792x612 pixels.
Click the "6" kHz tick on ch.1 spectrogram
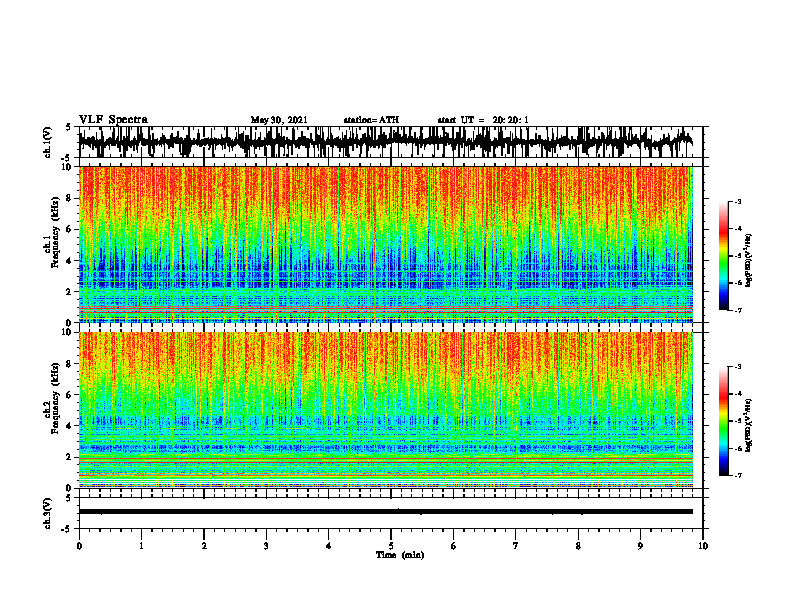click(x=71, y=230)
